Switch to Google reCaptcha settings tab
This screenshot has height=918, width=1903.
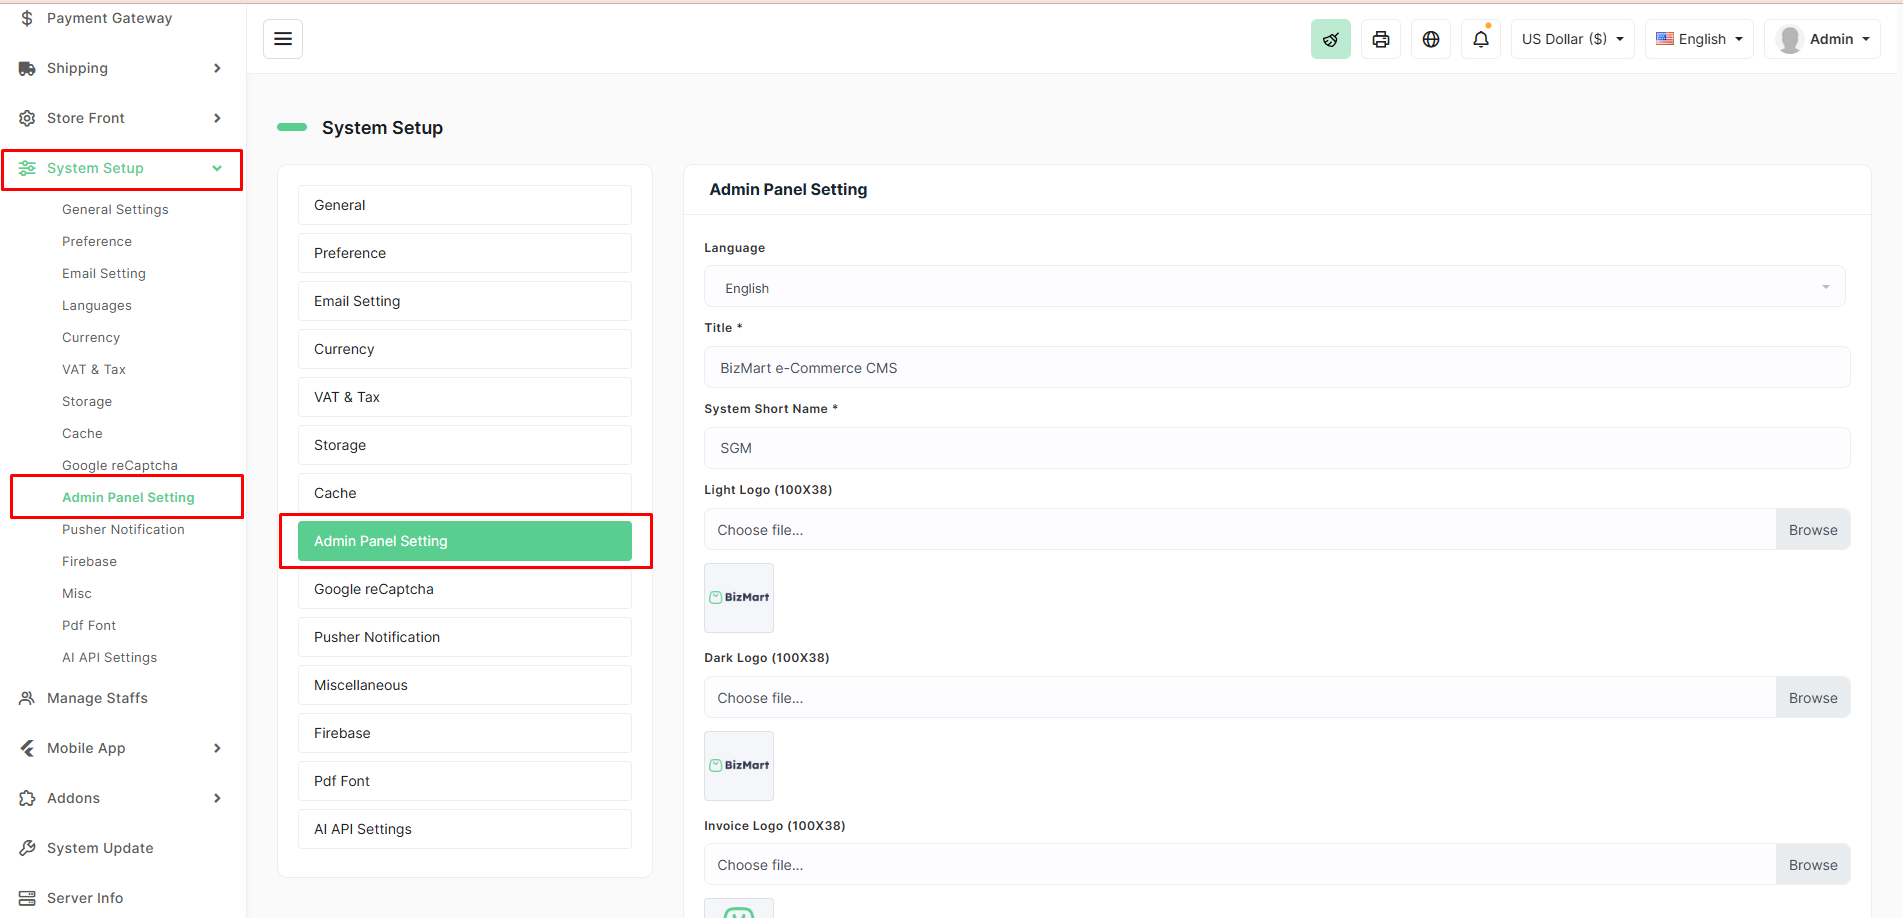(x=464, y=589)
